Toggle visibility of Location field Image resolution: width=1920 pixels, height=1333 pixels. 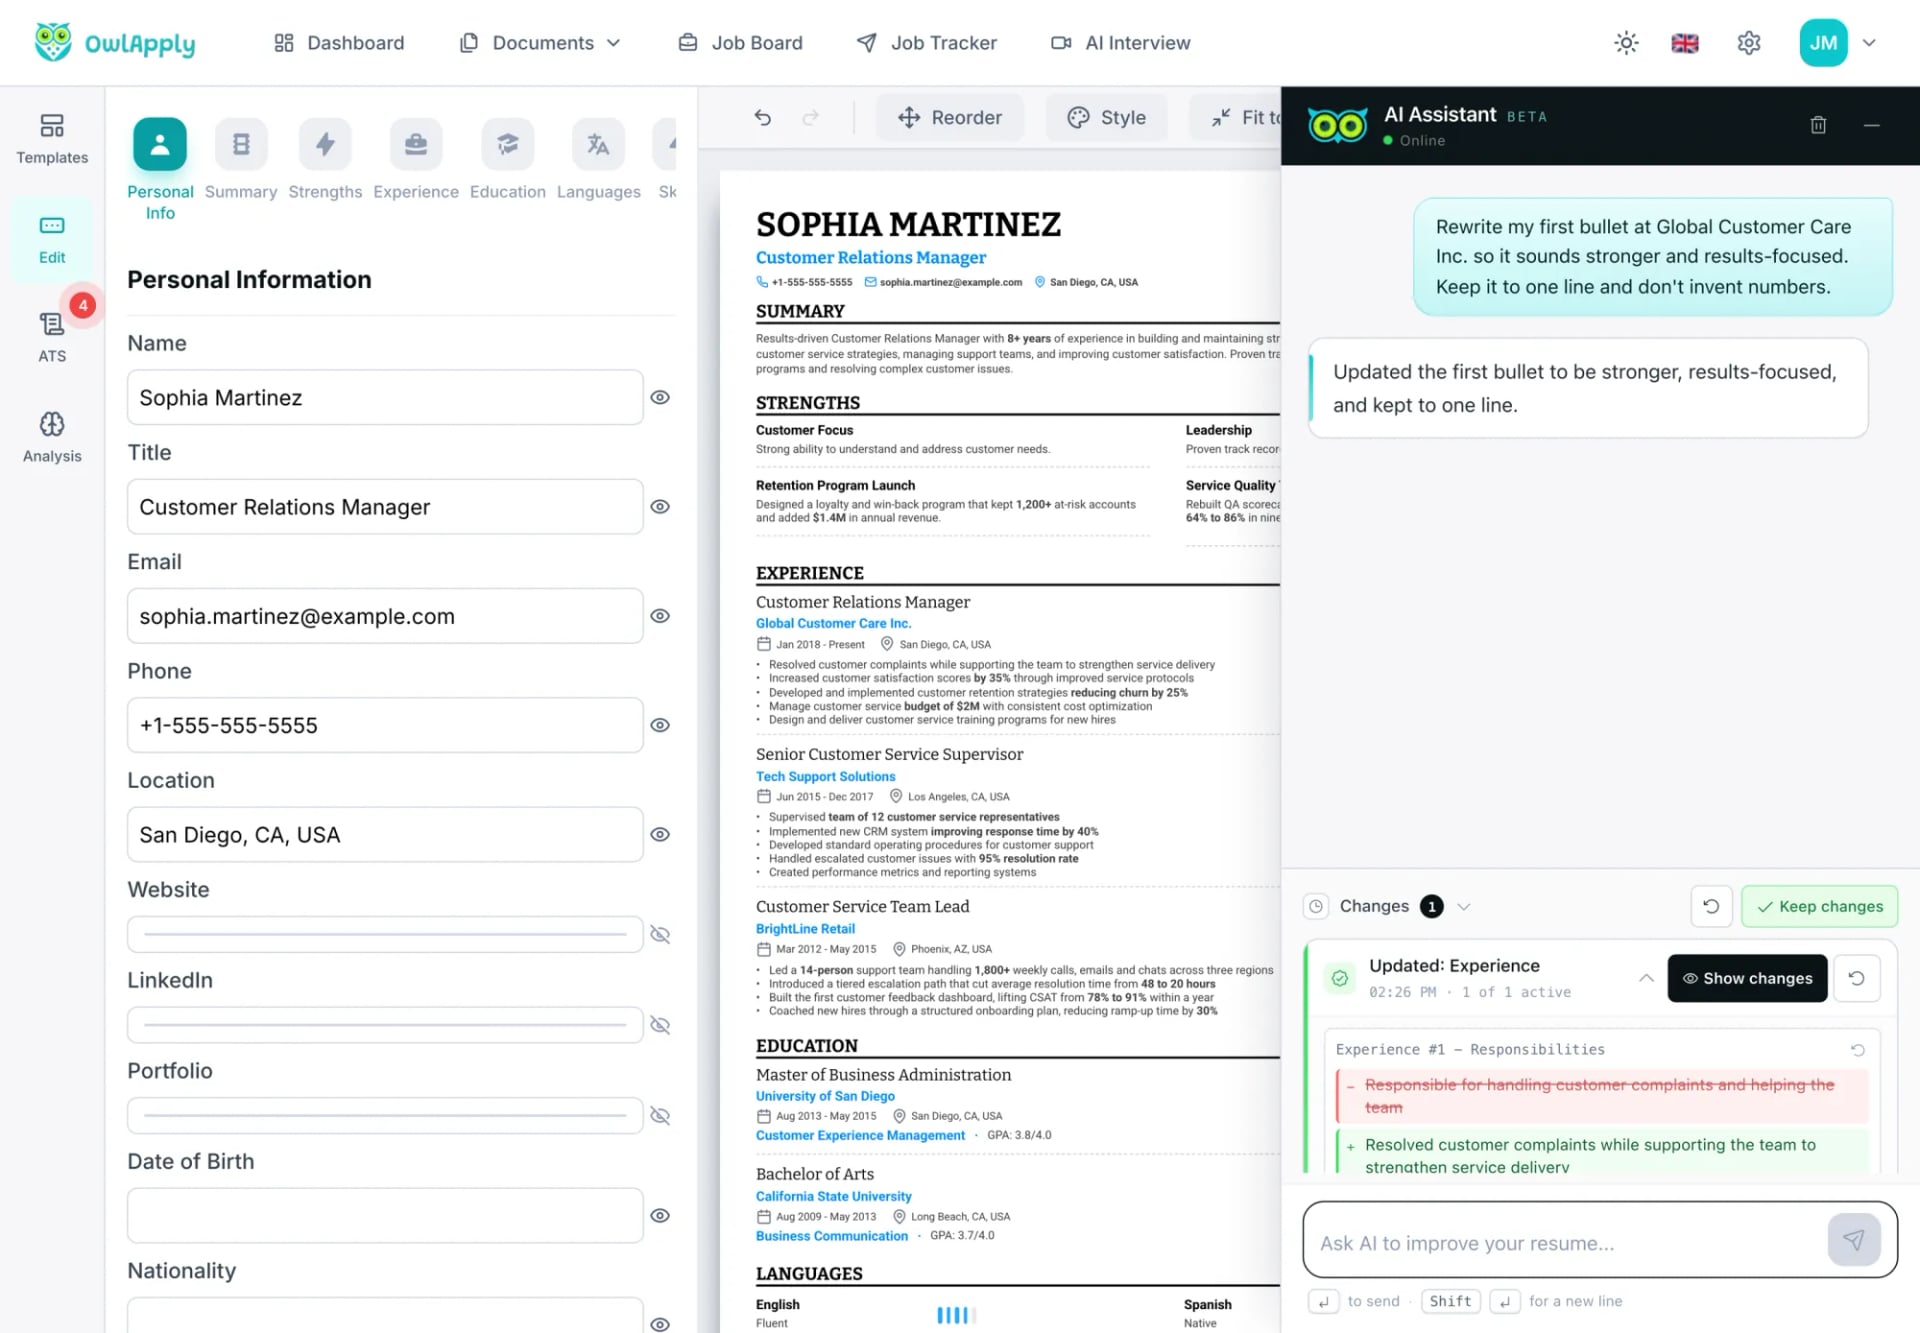pos(660,834)
